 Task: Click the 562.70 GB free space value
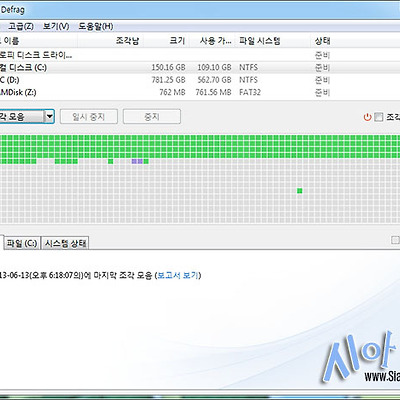pos(214,80)
